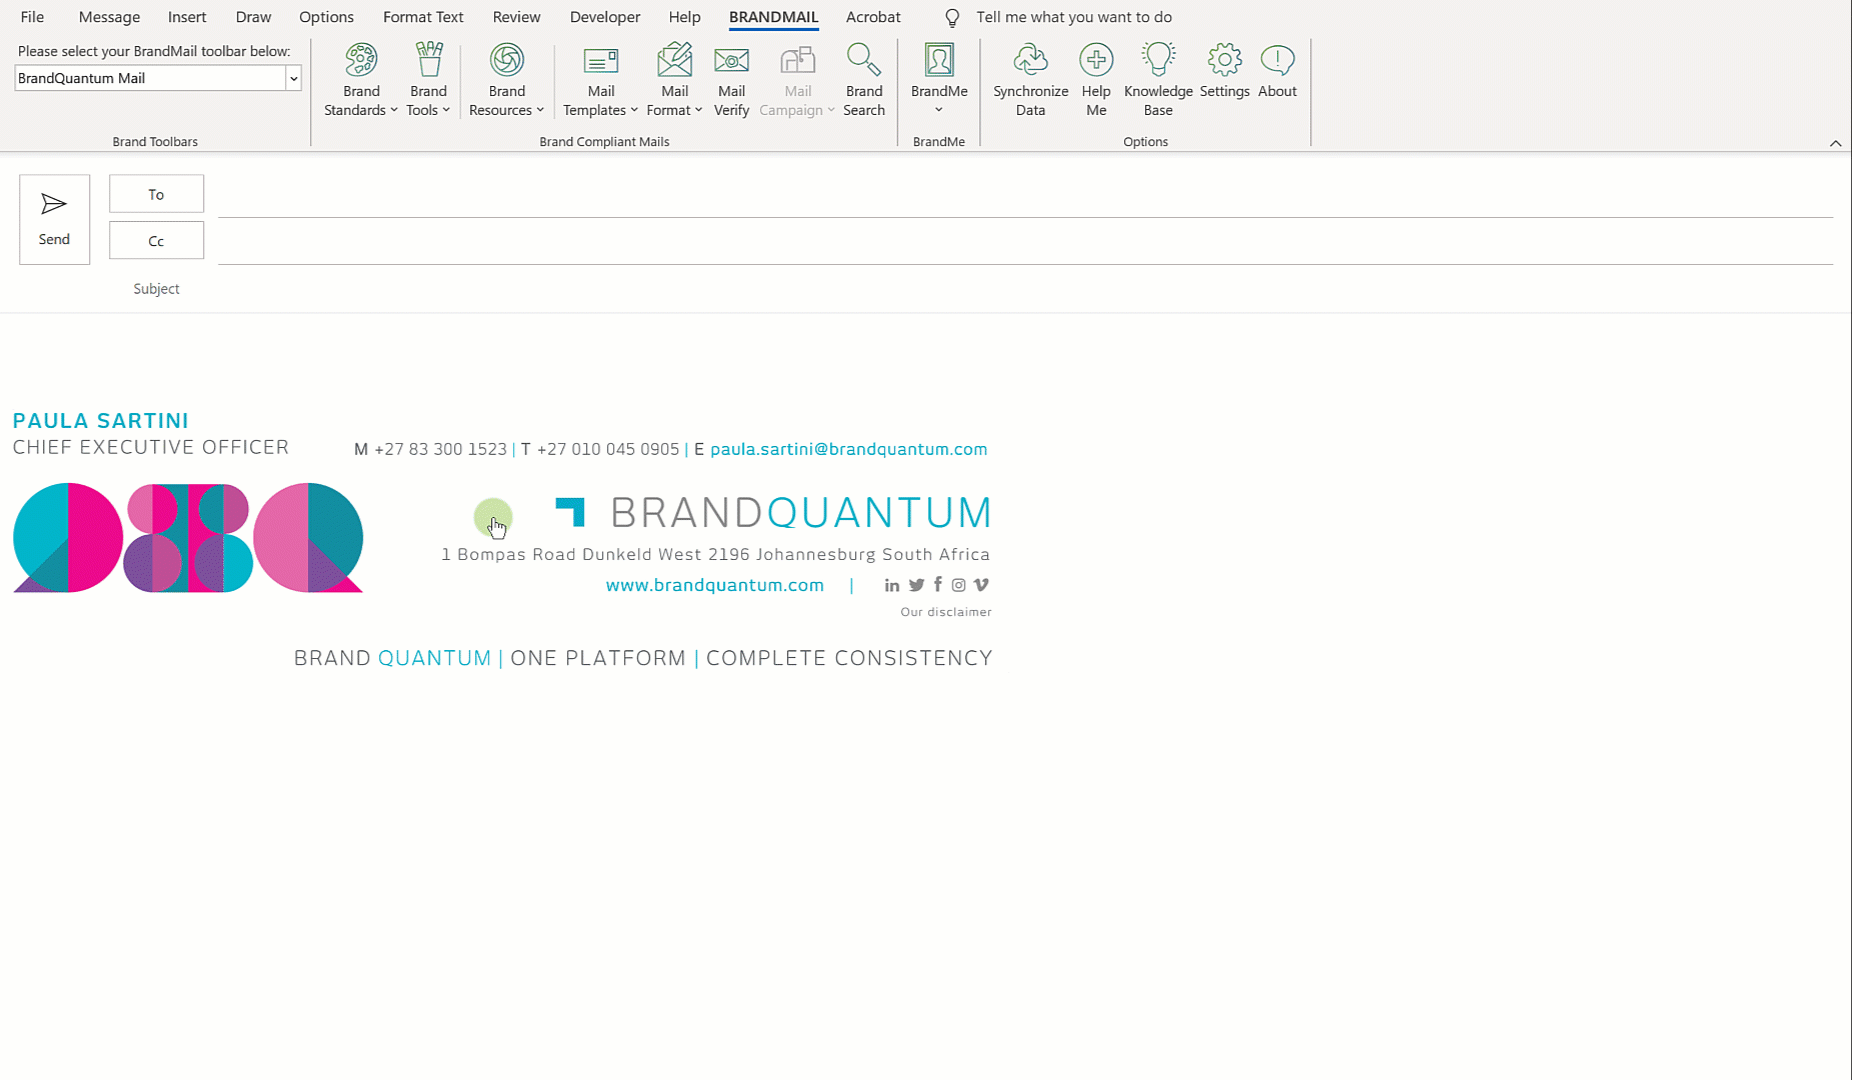Open Twitter icon in signature
This screenshot has width=1852, height=1080.
tap(916, 586)
